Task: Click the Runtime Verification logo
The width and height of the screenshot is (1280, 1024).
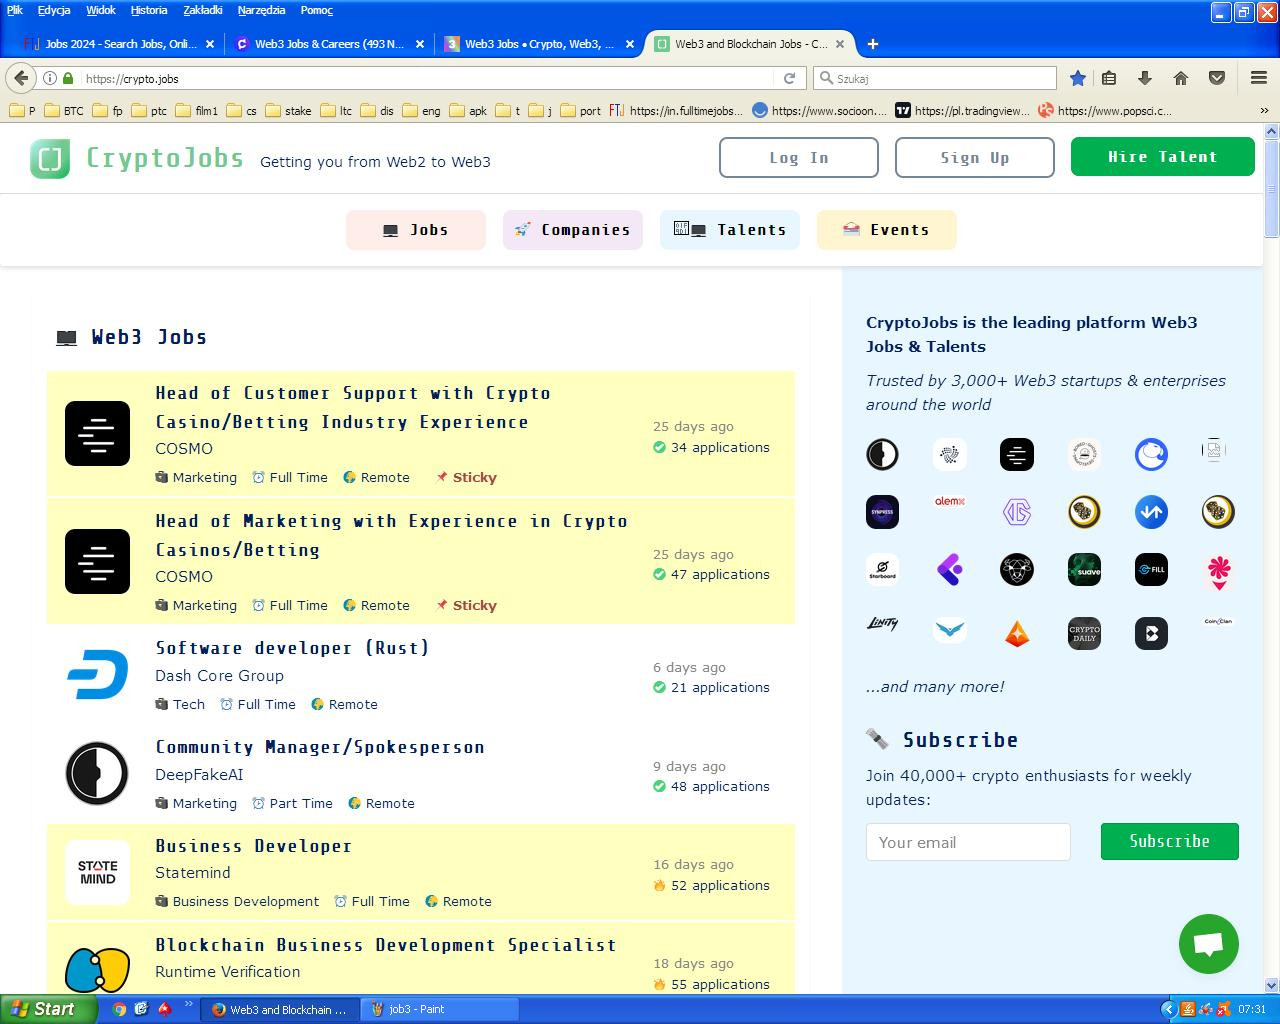Action: click(x=97, y=969)
